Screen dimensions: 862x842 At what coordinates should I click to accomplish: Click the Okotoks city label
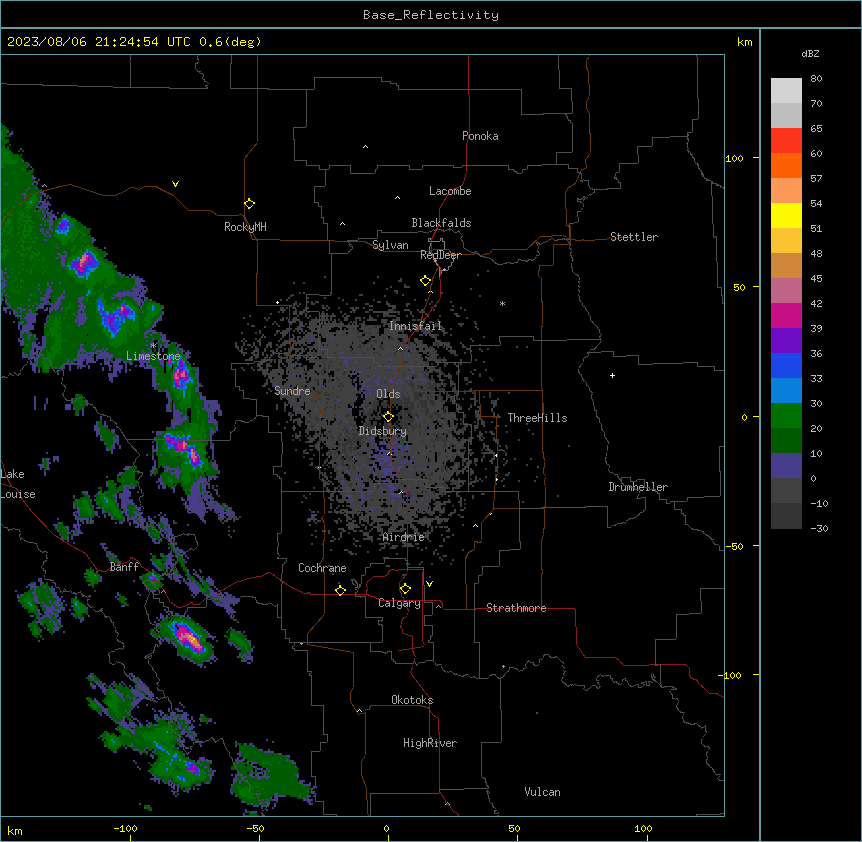(x=412, y=700)
